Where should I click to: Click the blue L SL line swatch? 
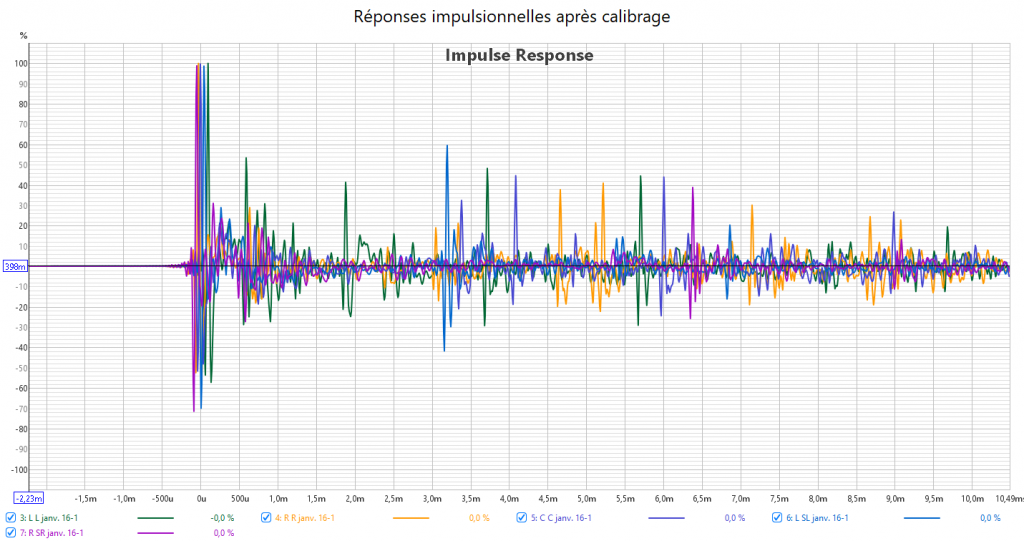tap(921, 518)
